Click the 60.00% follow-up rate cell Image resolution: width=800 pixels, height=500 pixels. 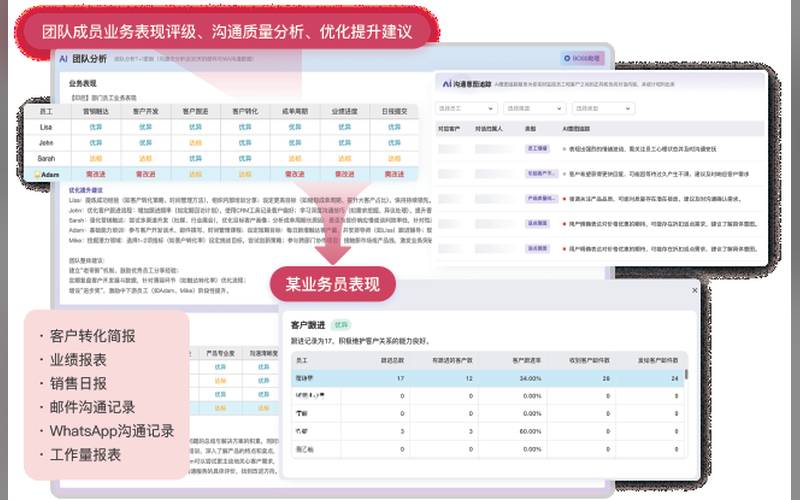point(530,432)
